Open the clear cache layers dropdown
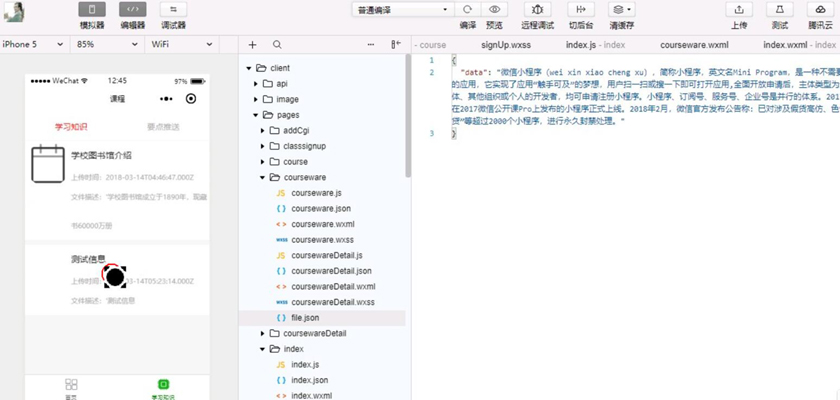Screen dimensions: 840x400 pos(622,10)
